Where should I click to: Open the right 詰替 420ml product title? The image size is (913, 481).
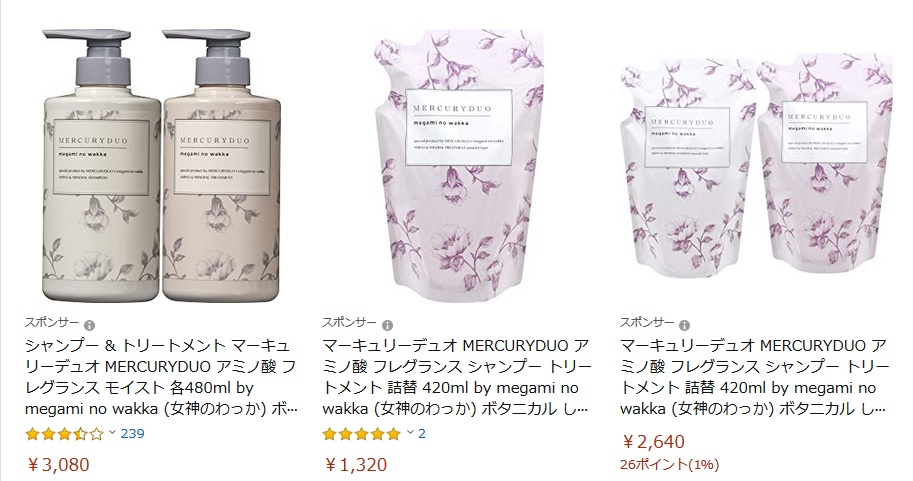point(755,377)
